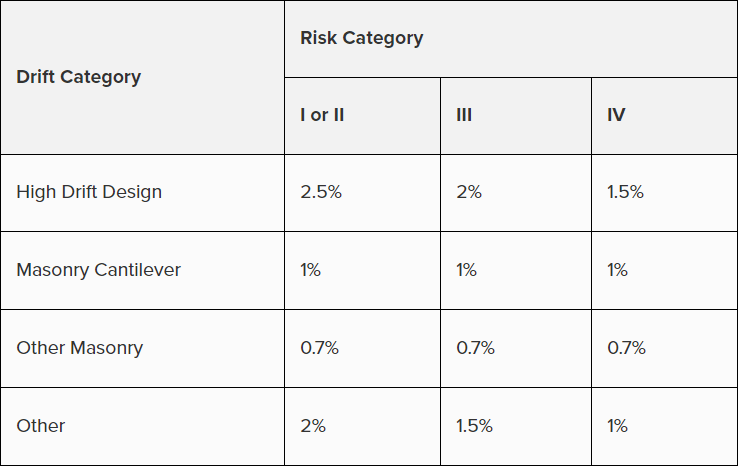This screenshot has height=466, width=738.
Task: Click the Risk Category IV column header
Action: 616,115
